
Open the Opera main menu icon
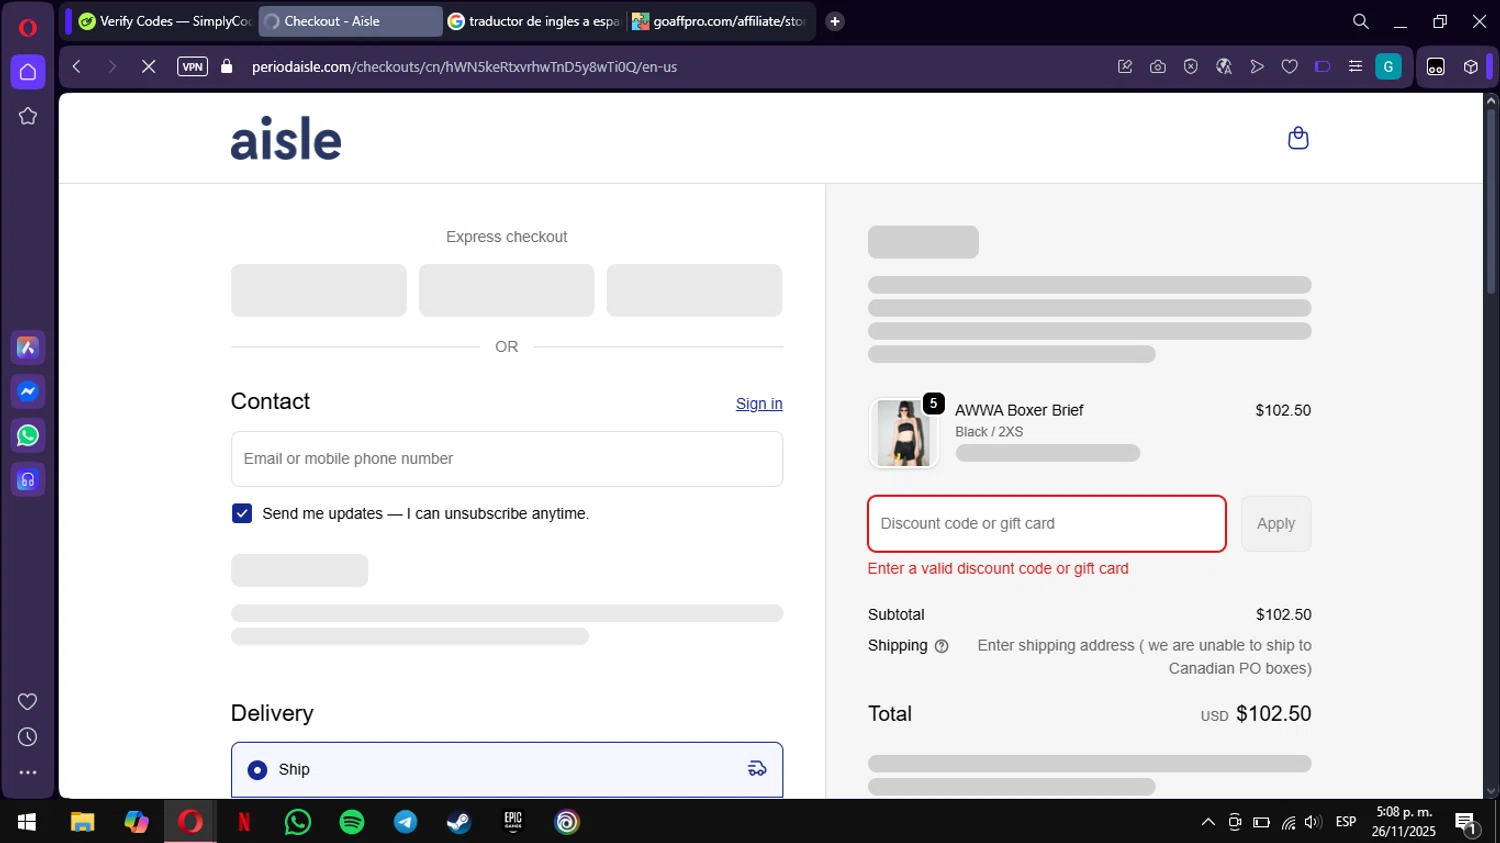point(28,27)
